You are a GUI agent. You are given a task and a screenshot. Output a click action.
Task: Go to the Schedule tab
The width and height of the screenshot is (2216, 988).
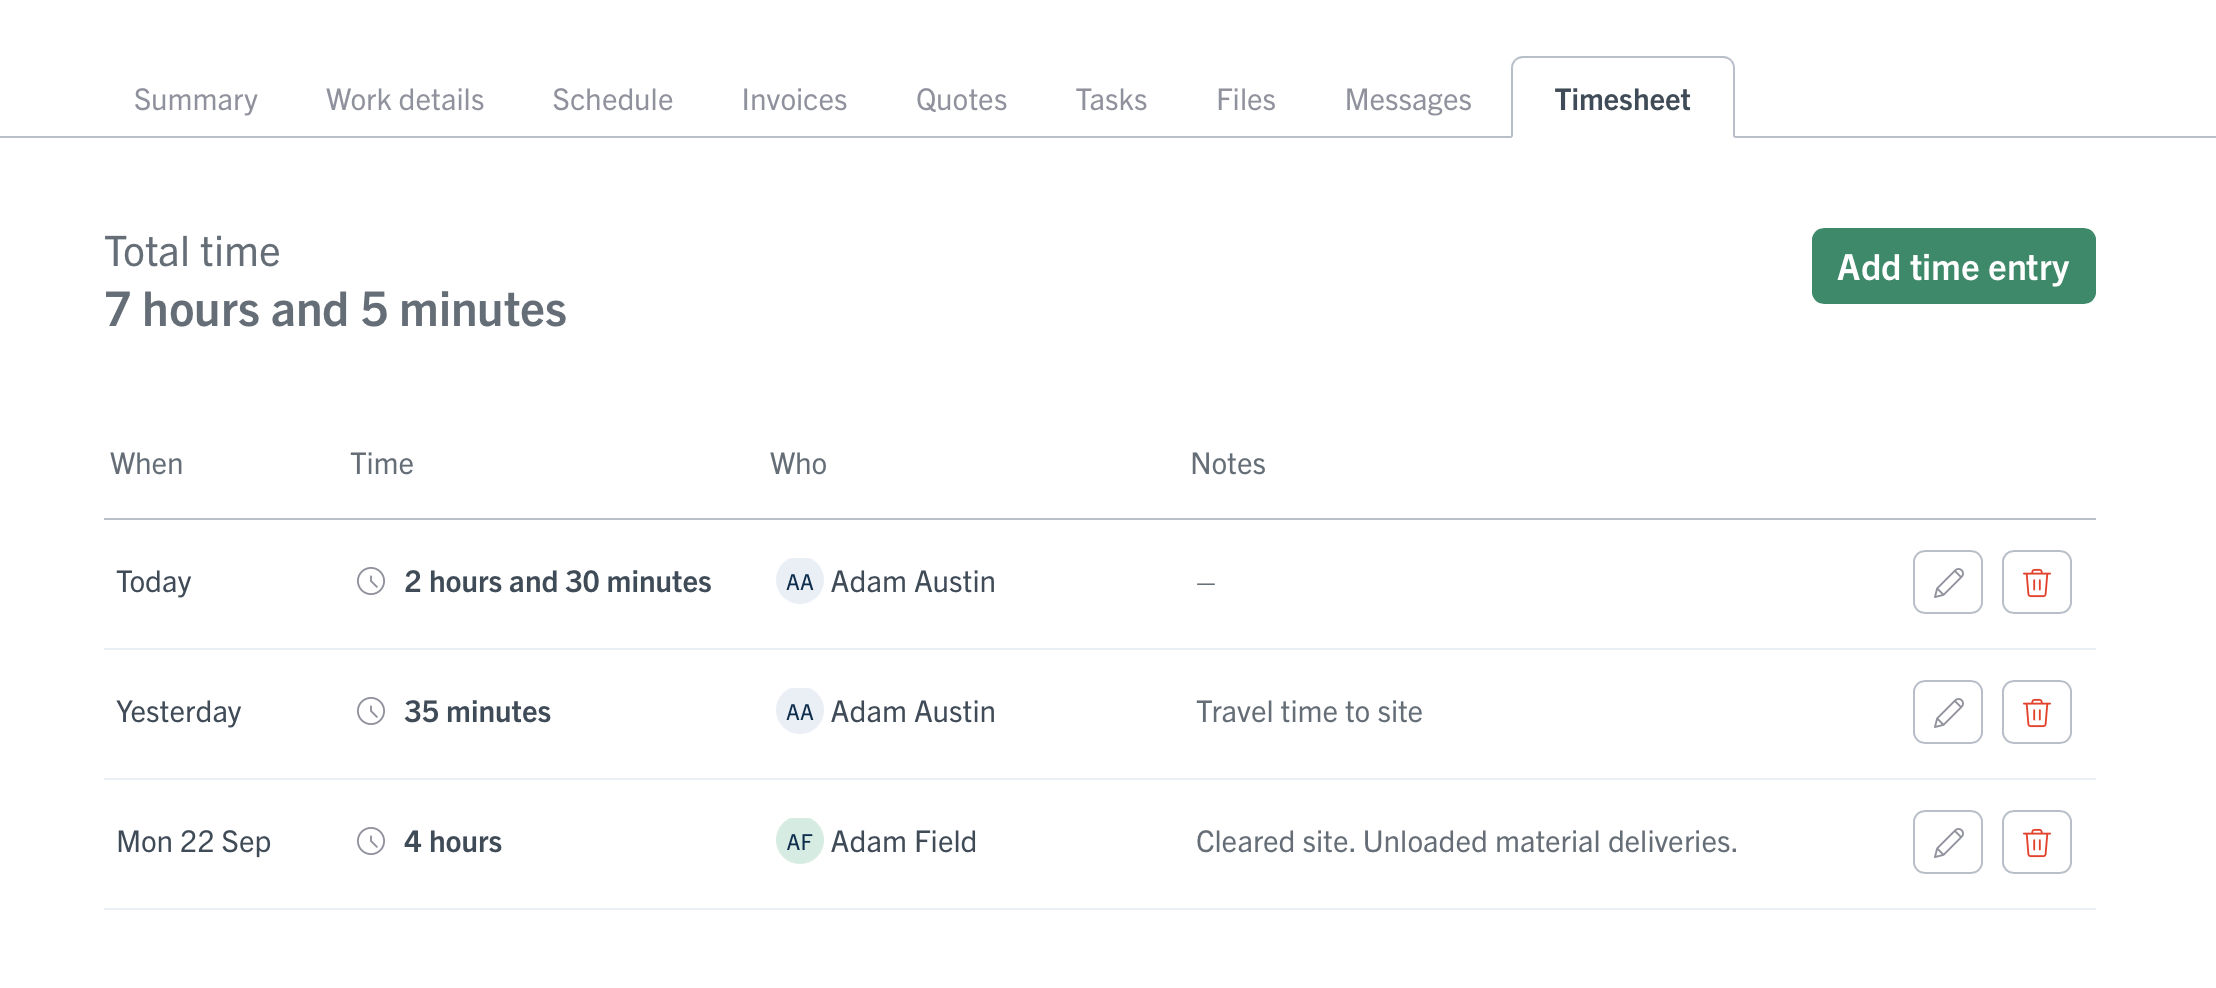(x=613, y=100)
